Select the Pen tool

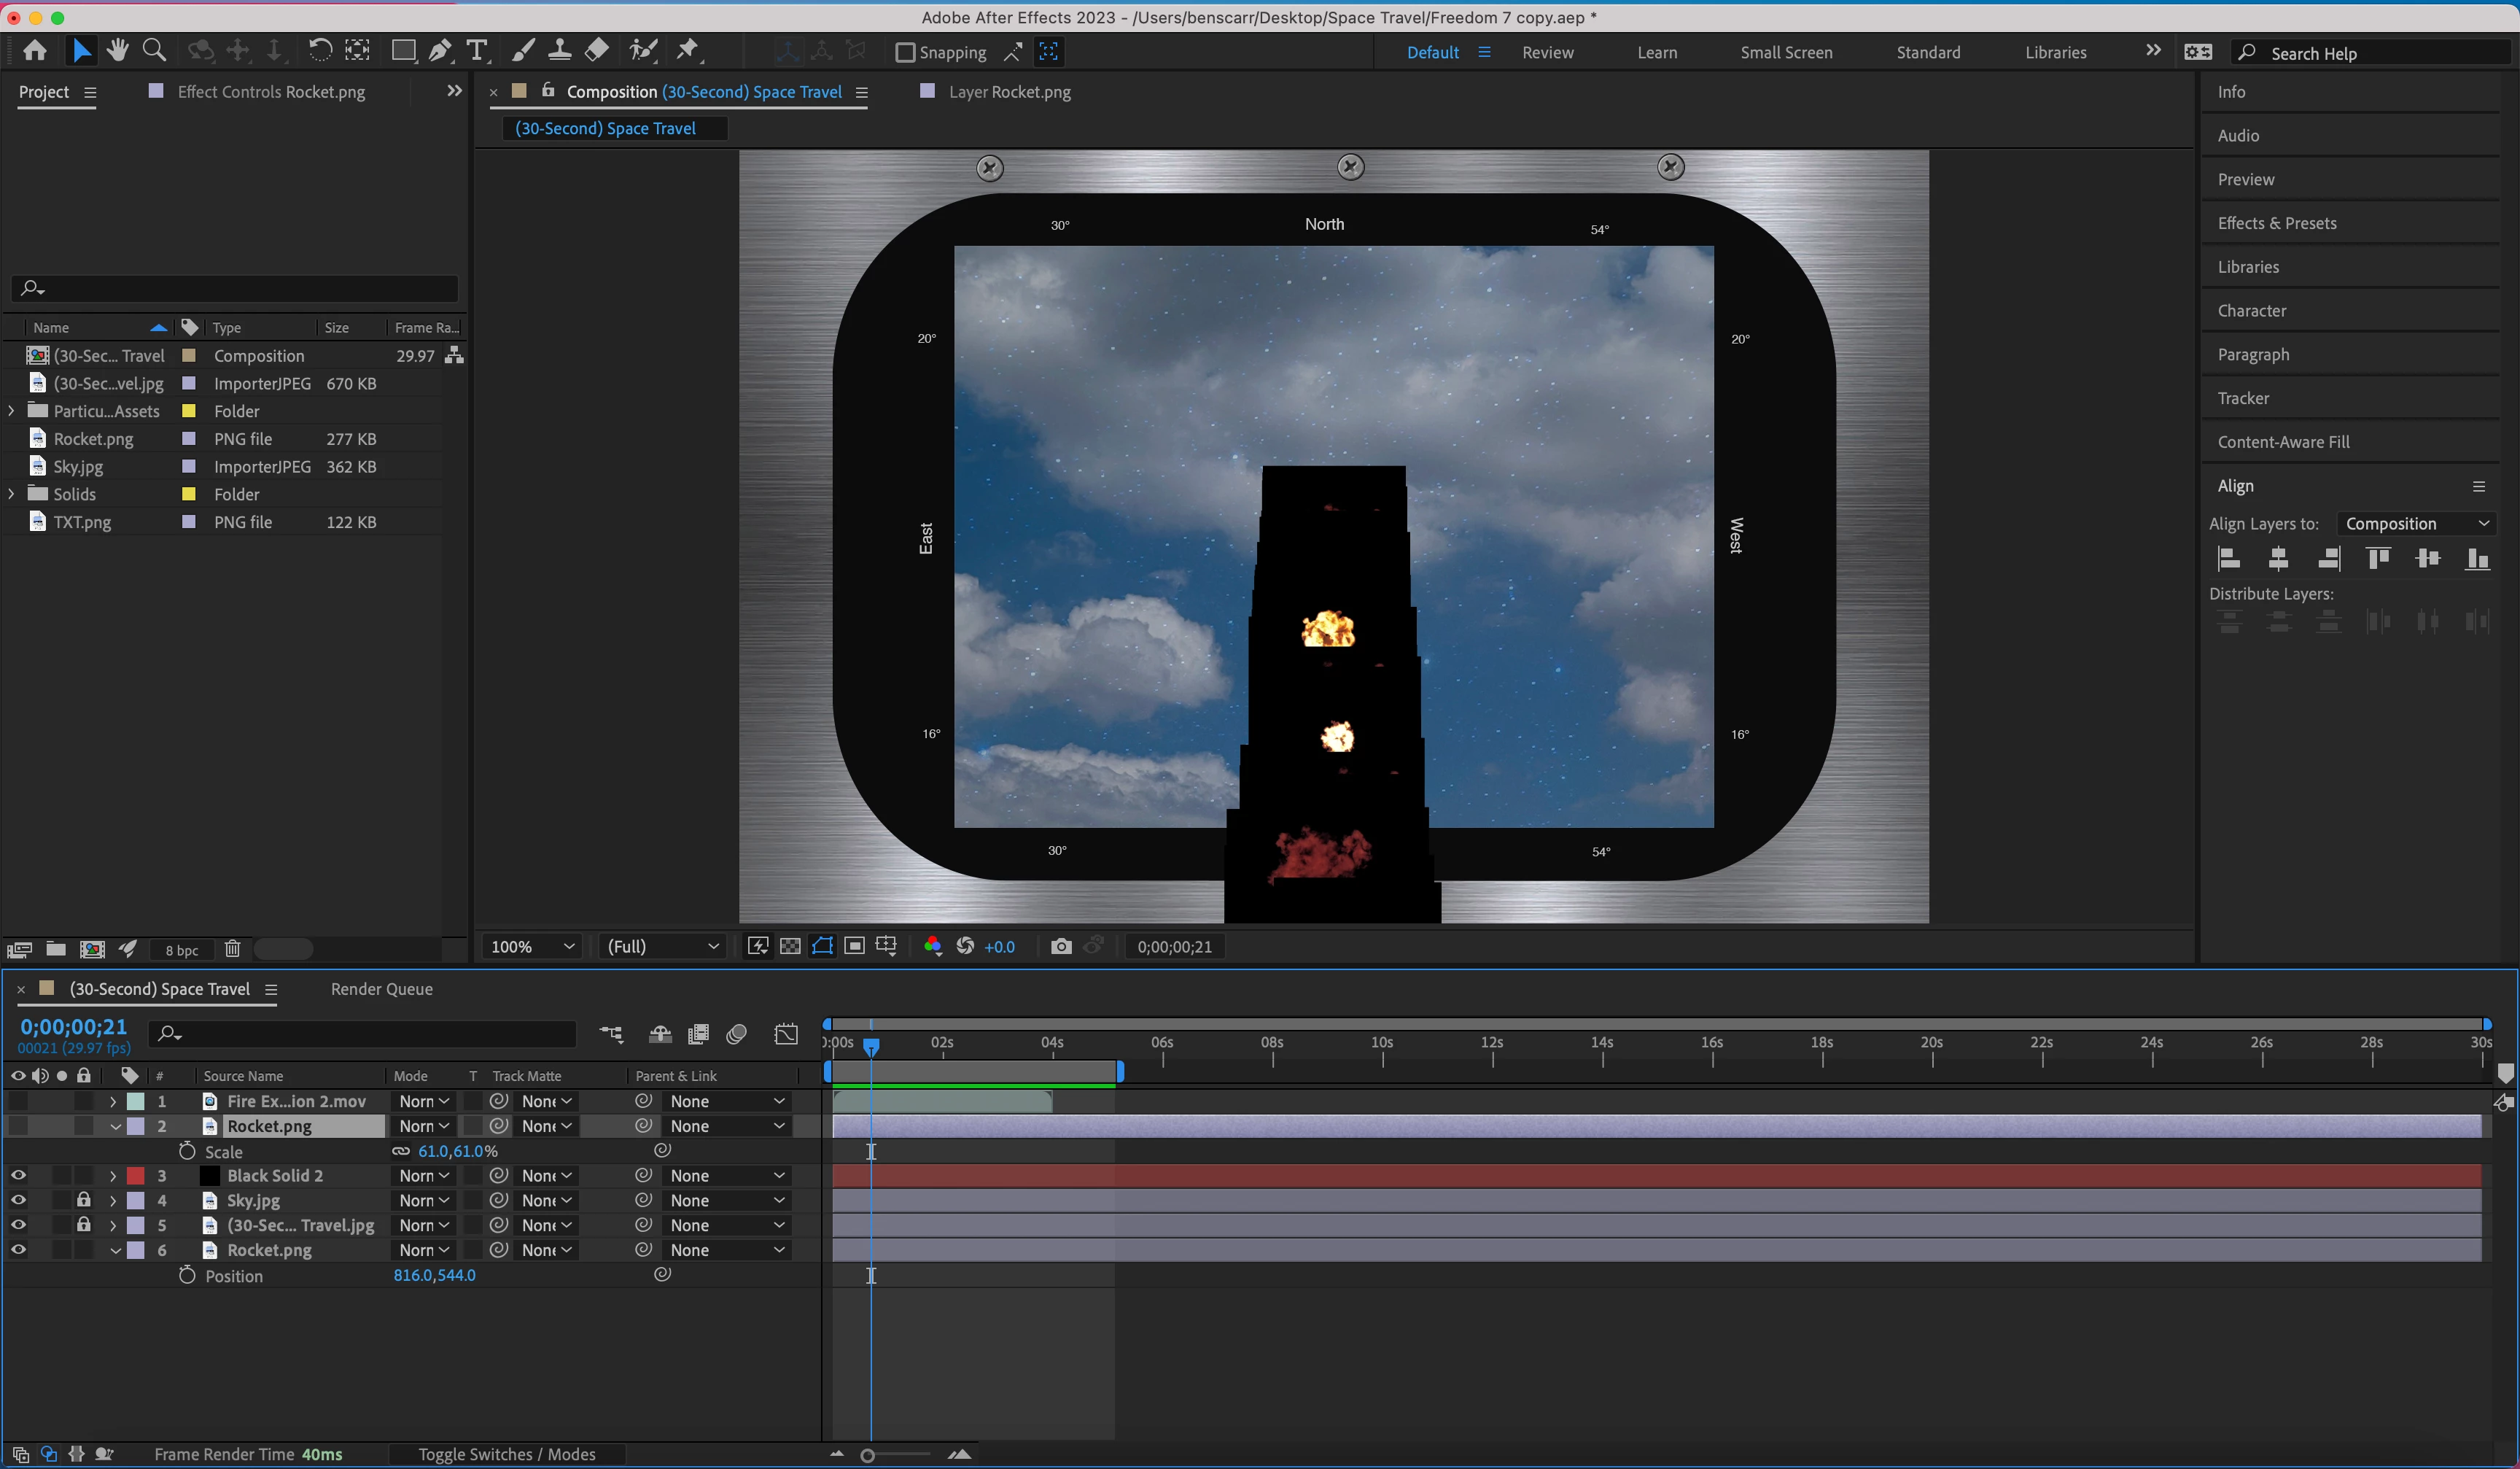pyautogui.click(x=440, y=50)
